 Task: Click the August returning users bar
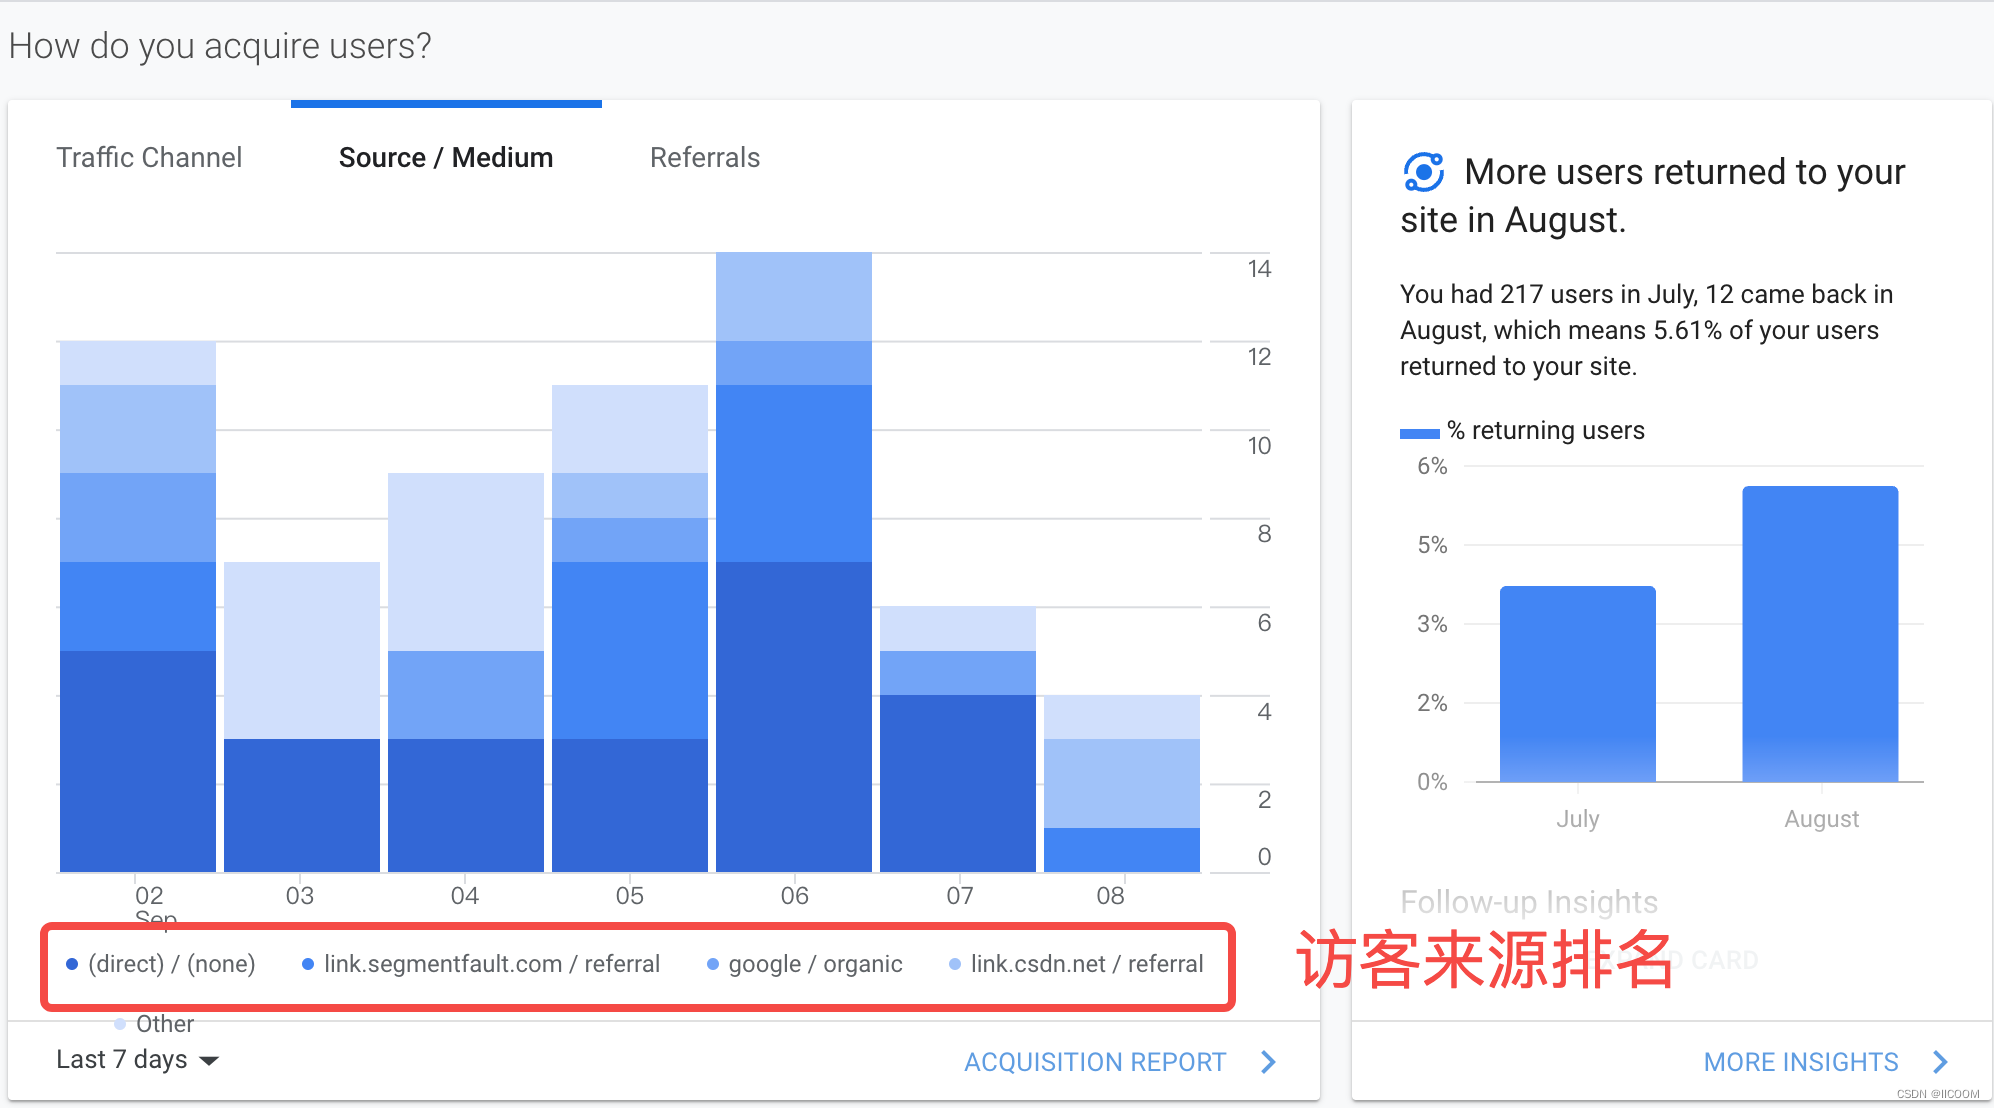(x=1820, y=634)
